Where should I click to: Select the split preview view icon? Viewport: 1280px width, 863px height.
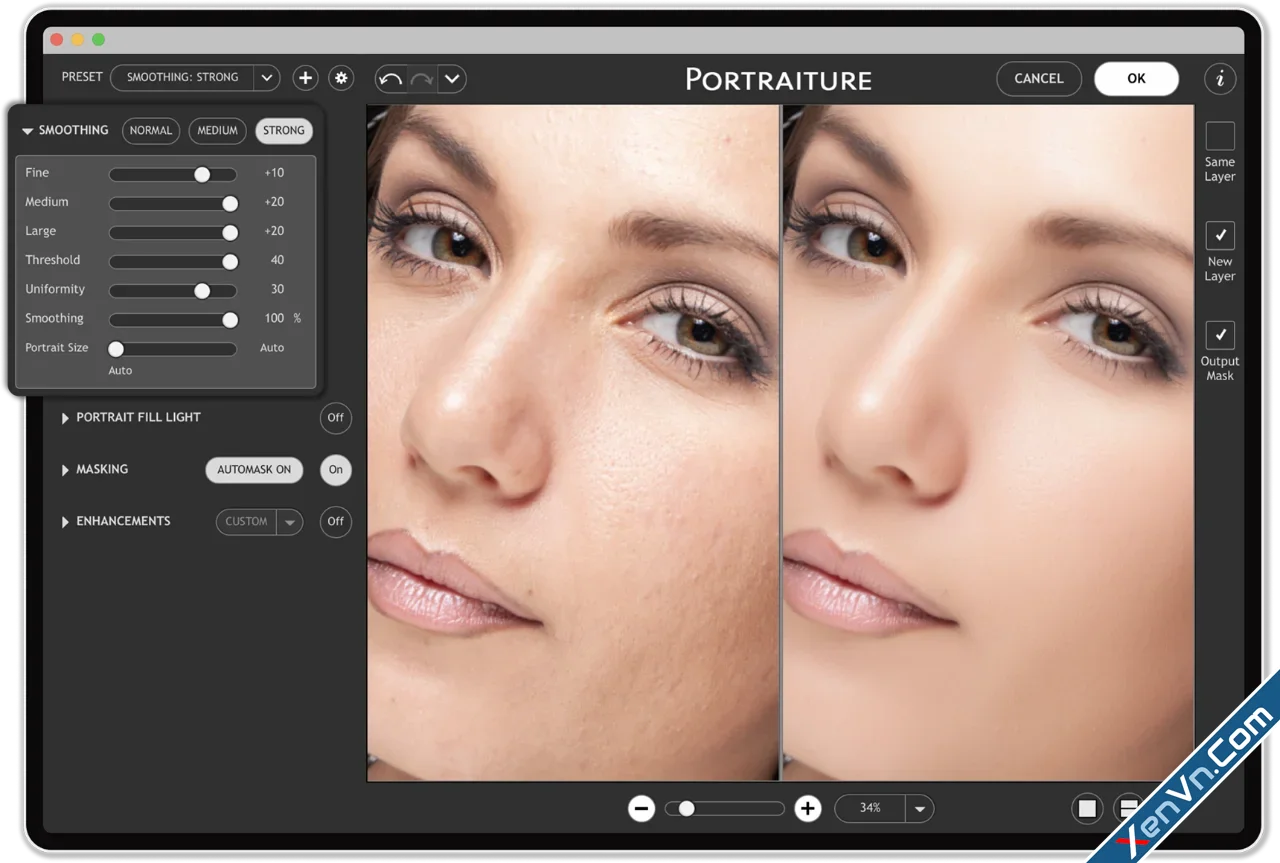coord(1128,808)
